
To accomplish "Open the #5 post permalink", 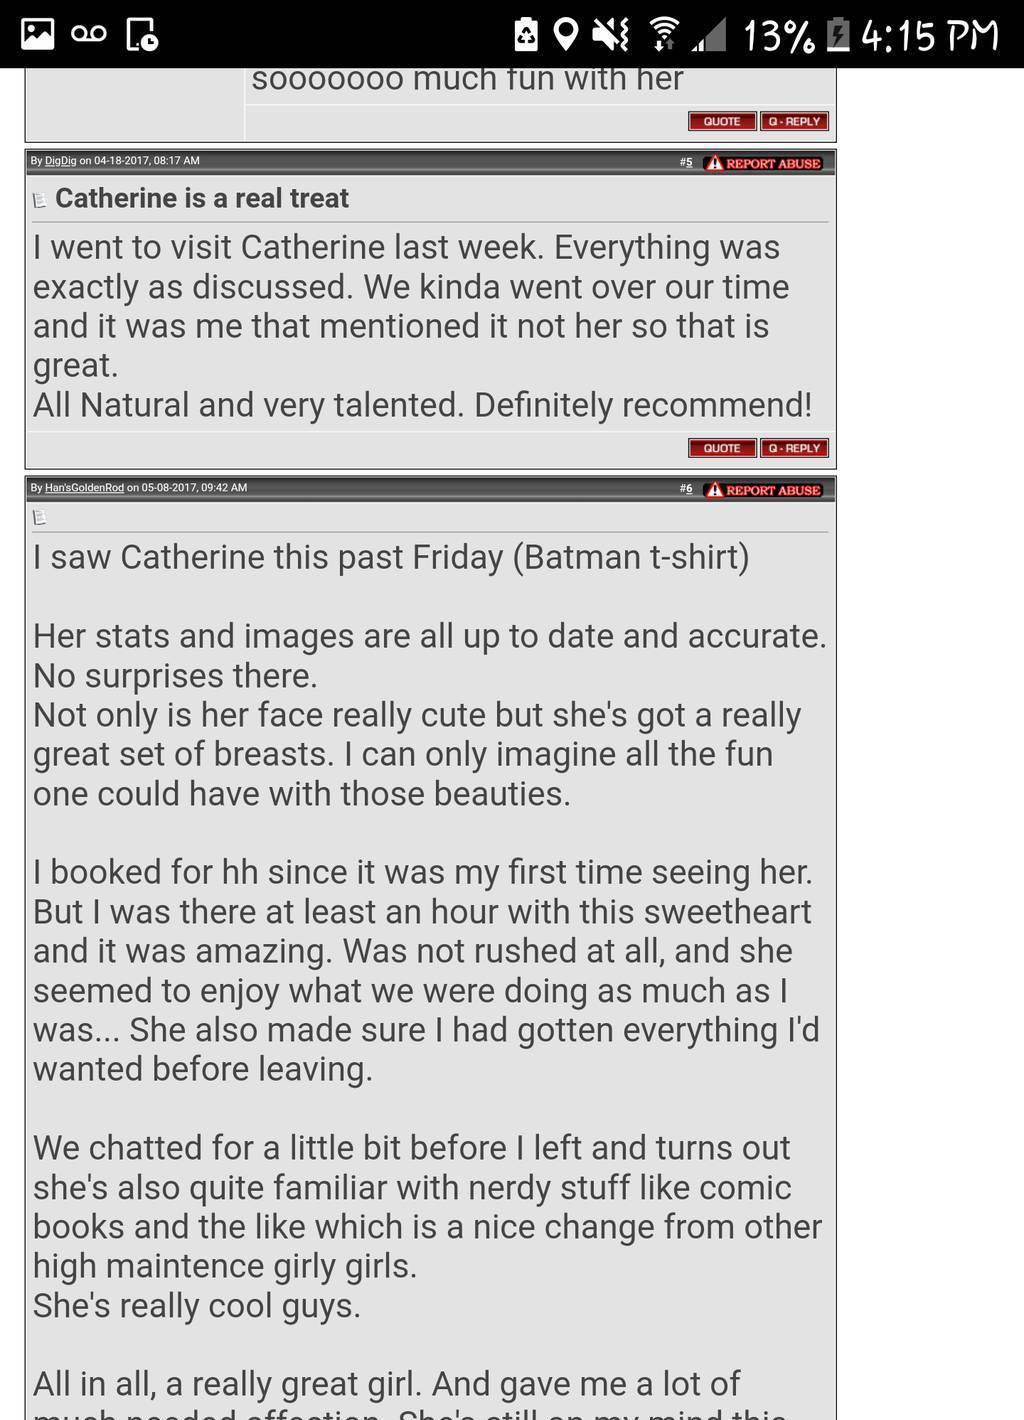I will click(x=686, y=162).
